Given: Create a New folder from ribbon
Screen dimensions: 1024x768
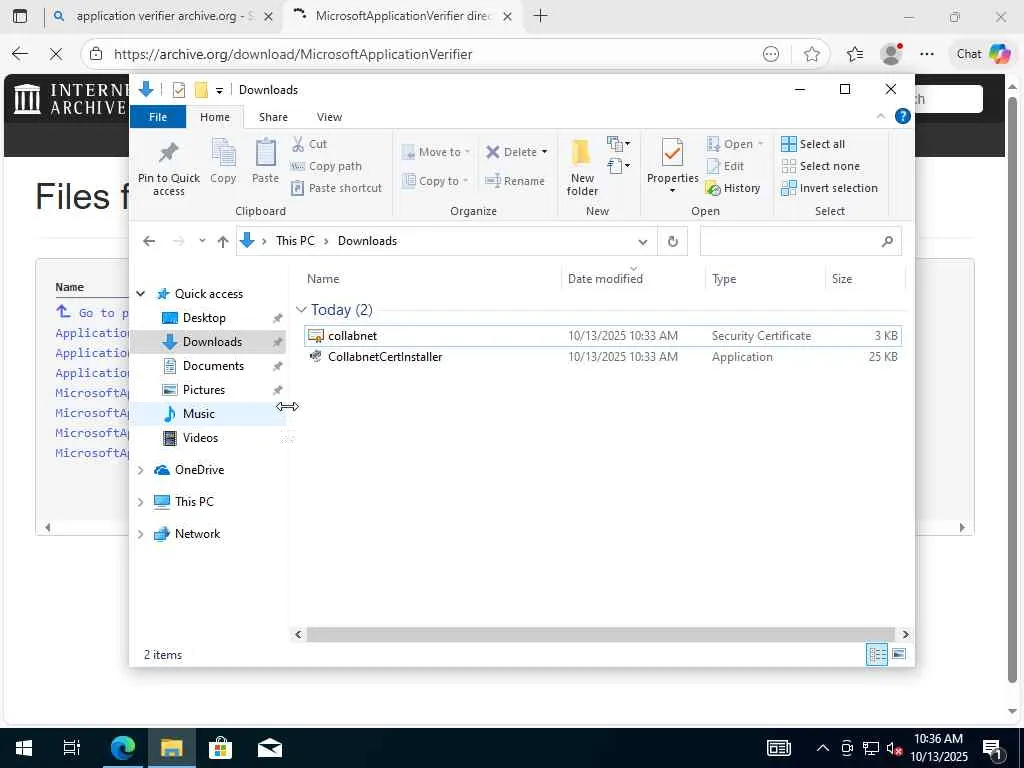Looking at the screenshot, I should pos(582,167).
